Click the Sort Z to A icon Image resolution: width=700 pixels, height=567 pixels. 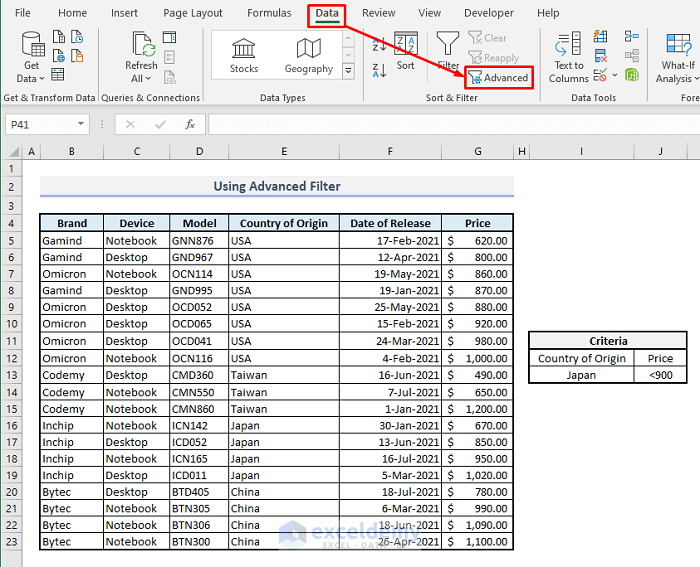(x=379, y=69)
